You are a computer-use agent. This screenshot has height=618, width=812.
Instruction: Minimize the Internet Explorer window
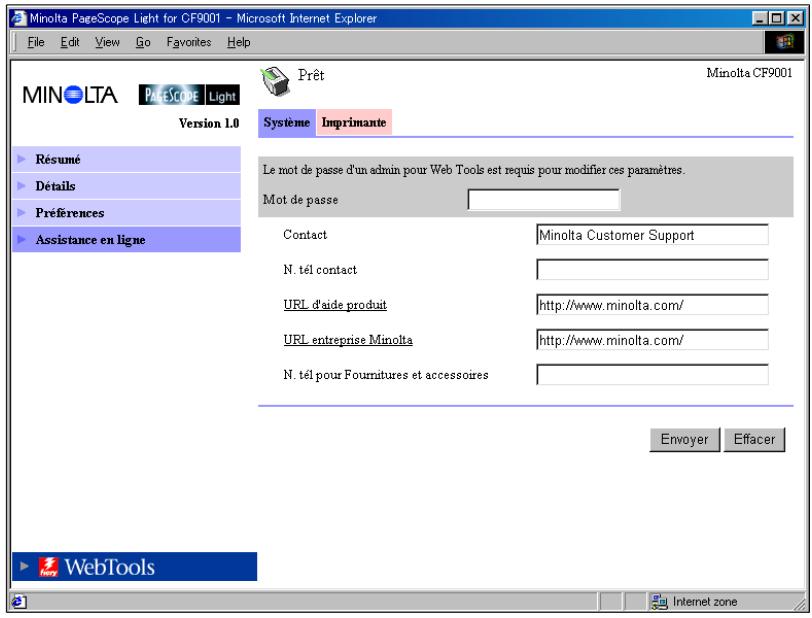pyautogui.click(x=760, y=19)
